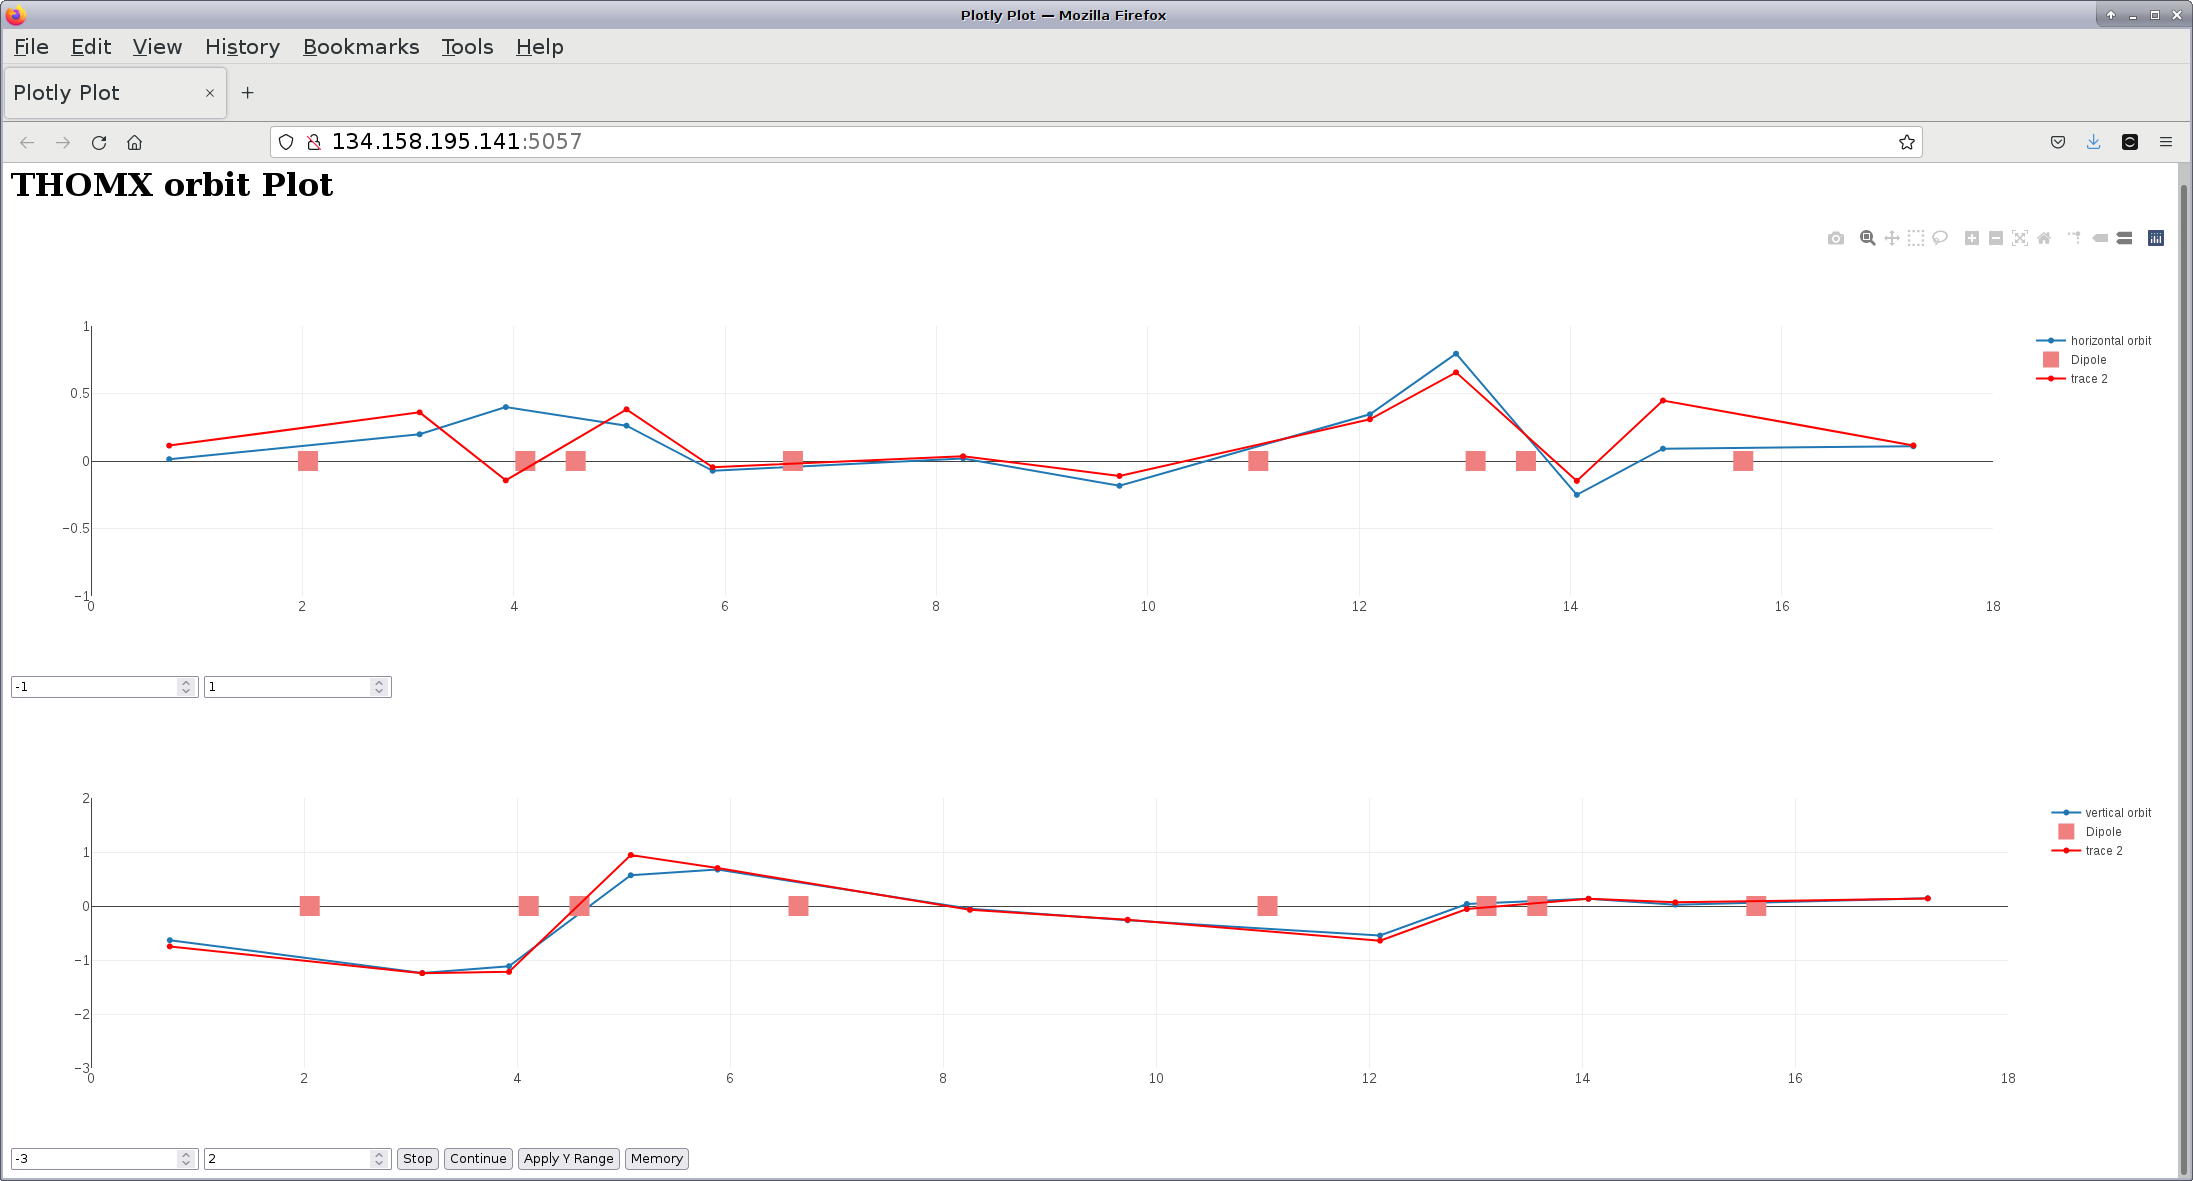Choose the Box Select tool
Image resolution: width=2193 pixels, height=1181 pixels.
(1915, 238)
